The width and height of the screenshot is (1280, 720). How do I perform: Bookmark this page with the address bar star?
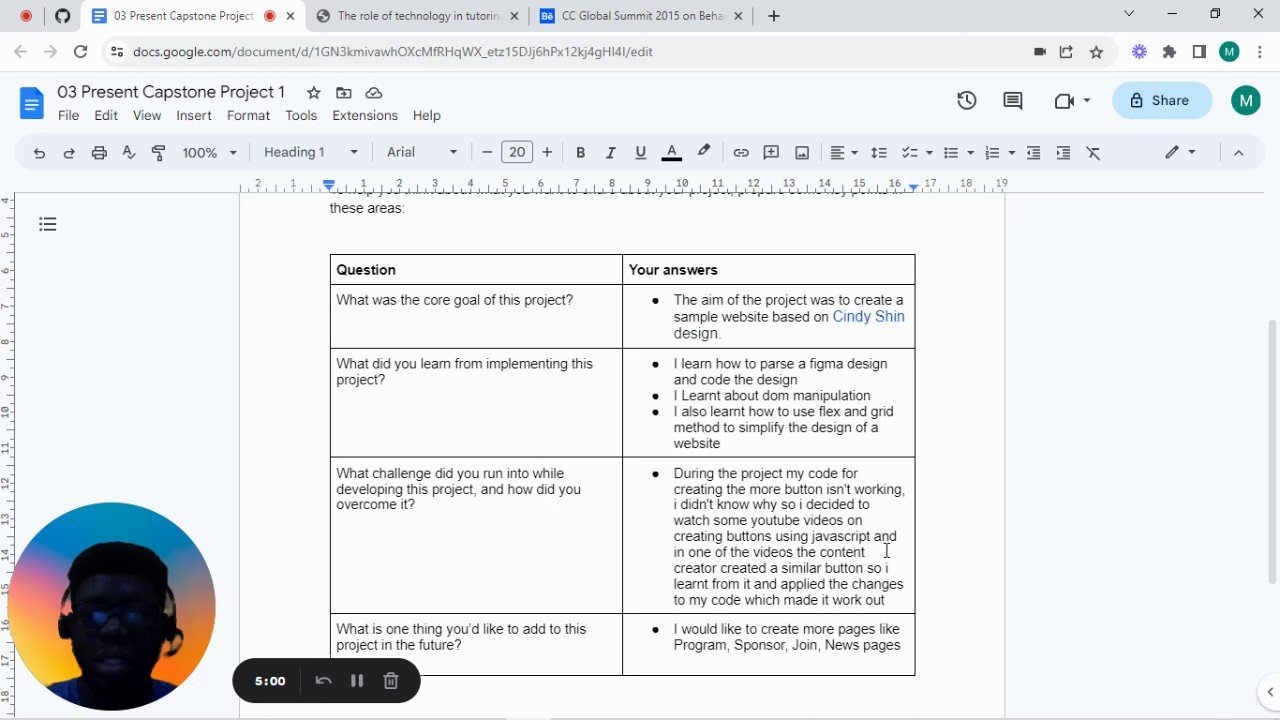pos(1096,52)
